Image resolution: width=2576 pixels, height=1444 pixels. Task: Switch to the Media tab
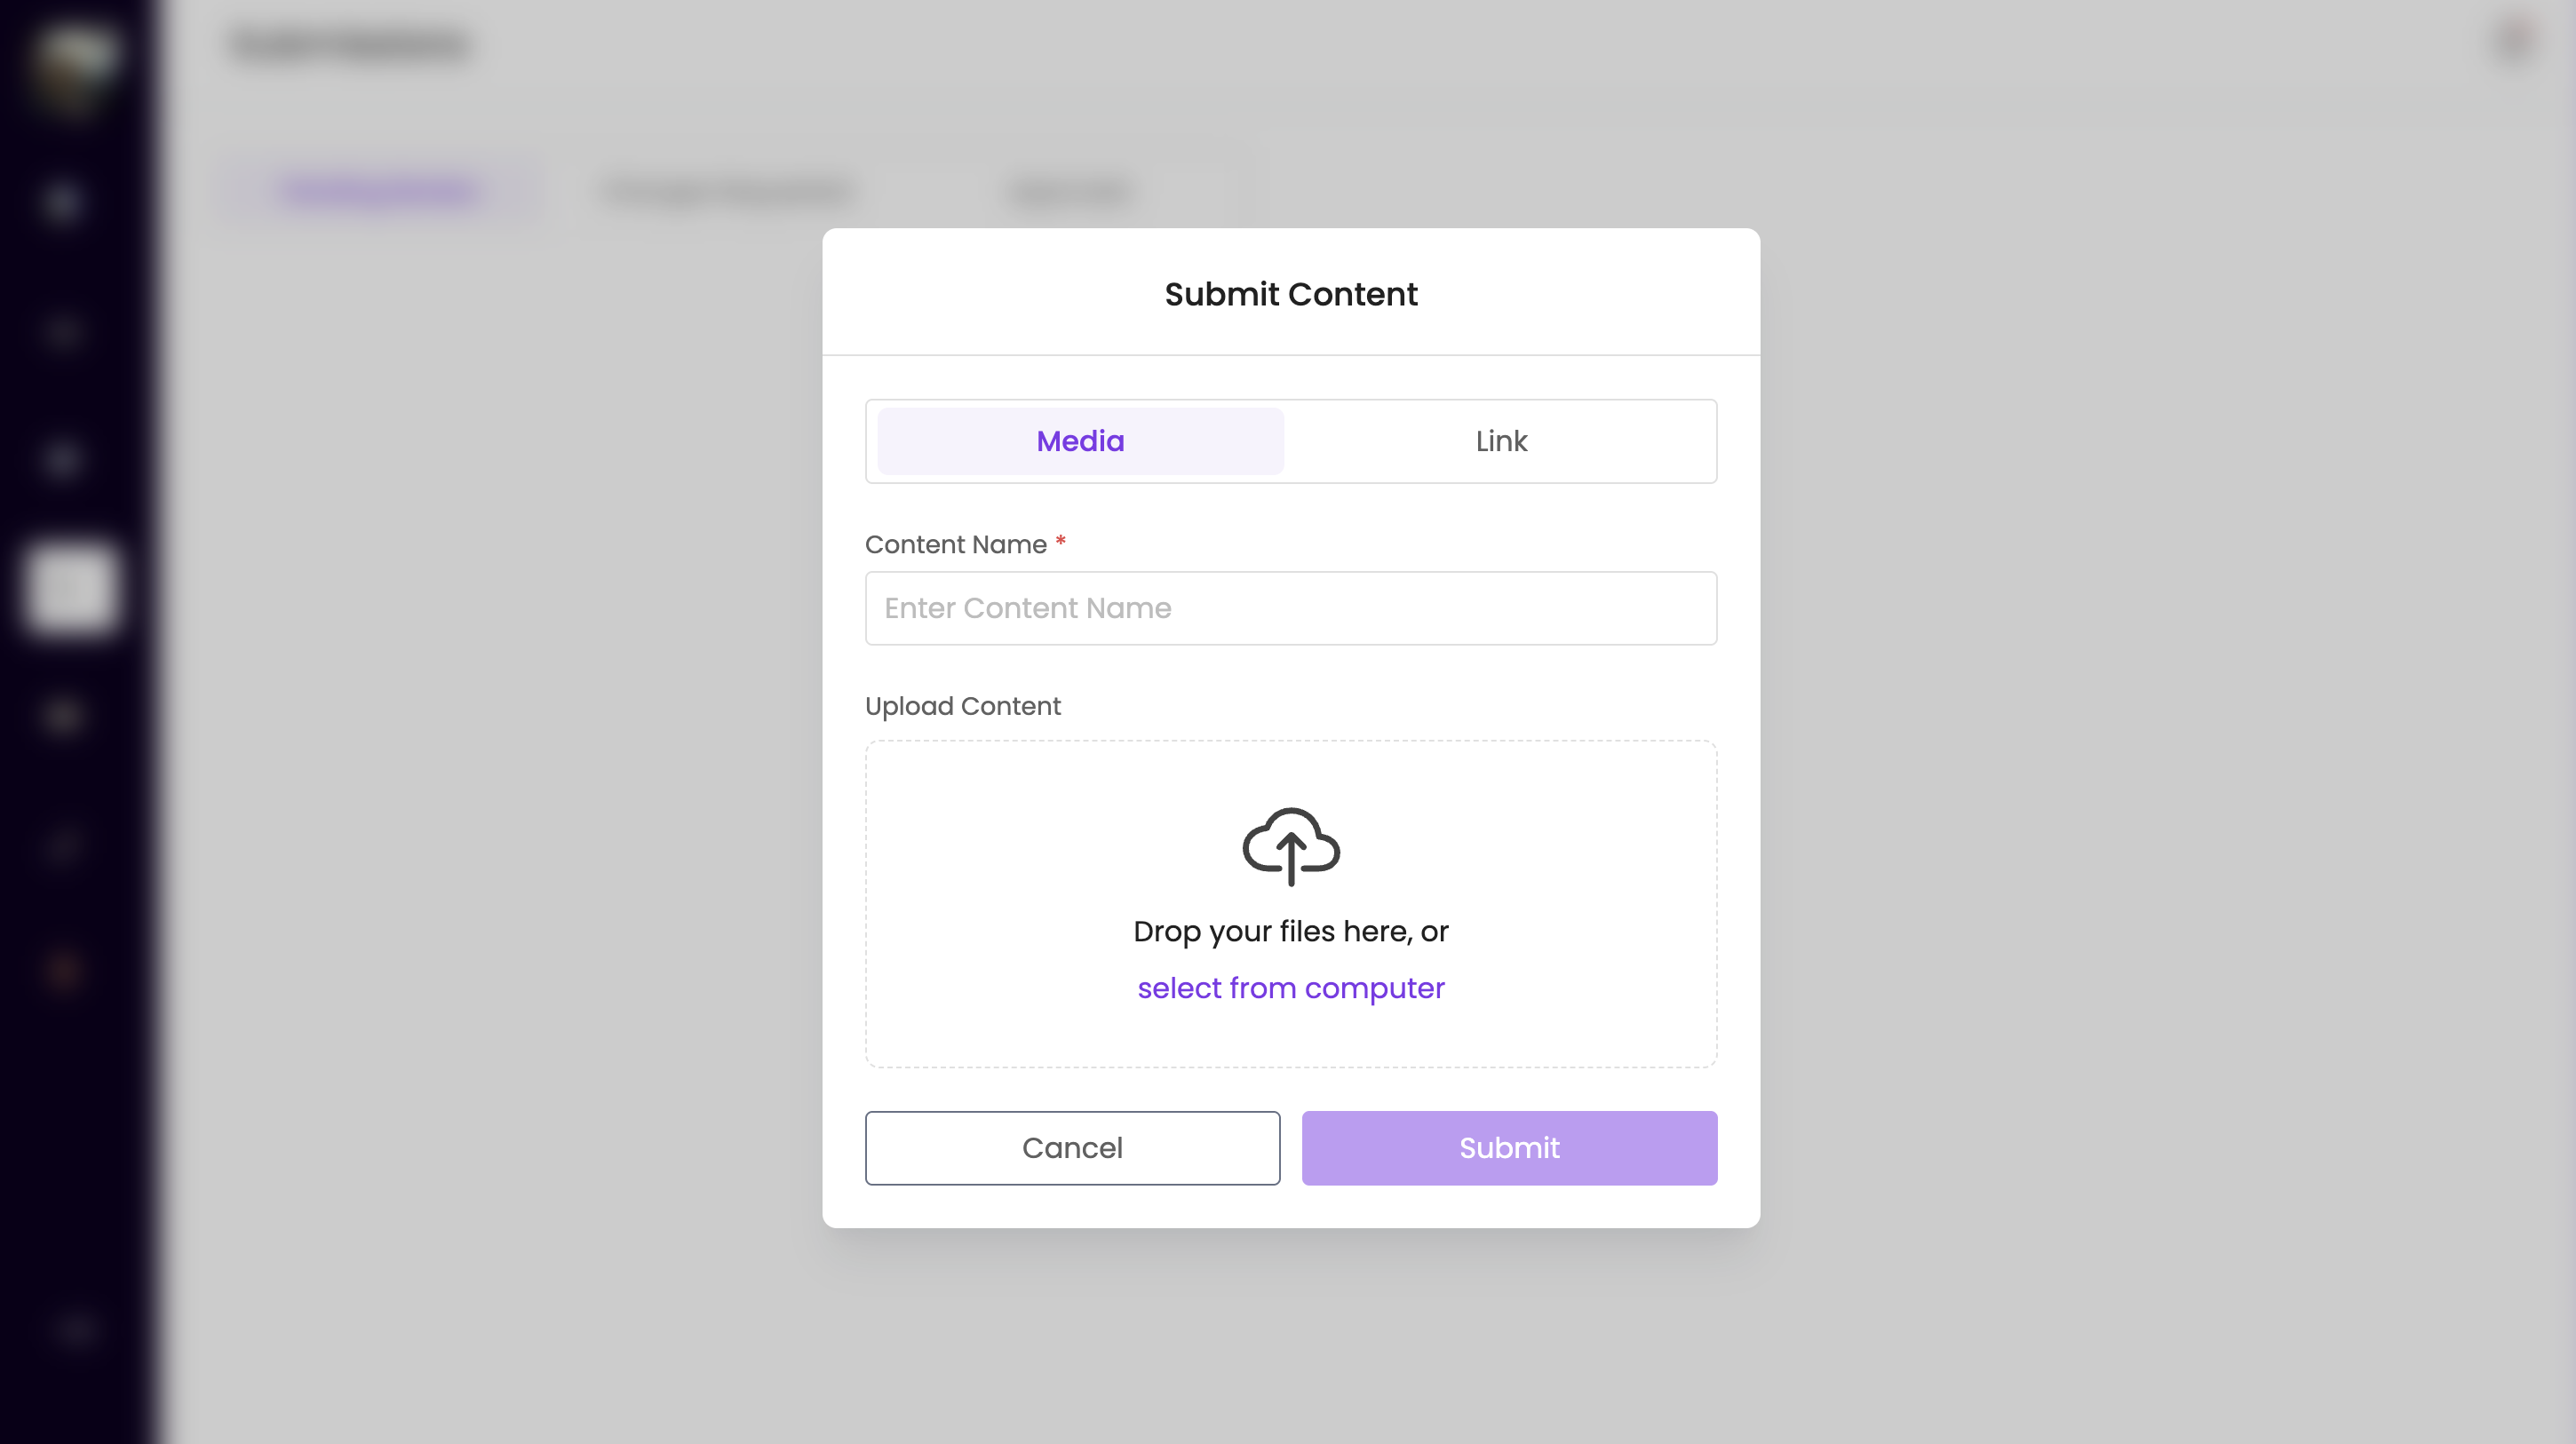[1080, 441]
